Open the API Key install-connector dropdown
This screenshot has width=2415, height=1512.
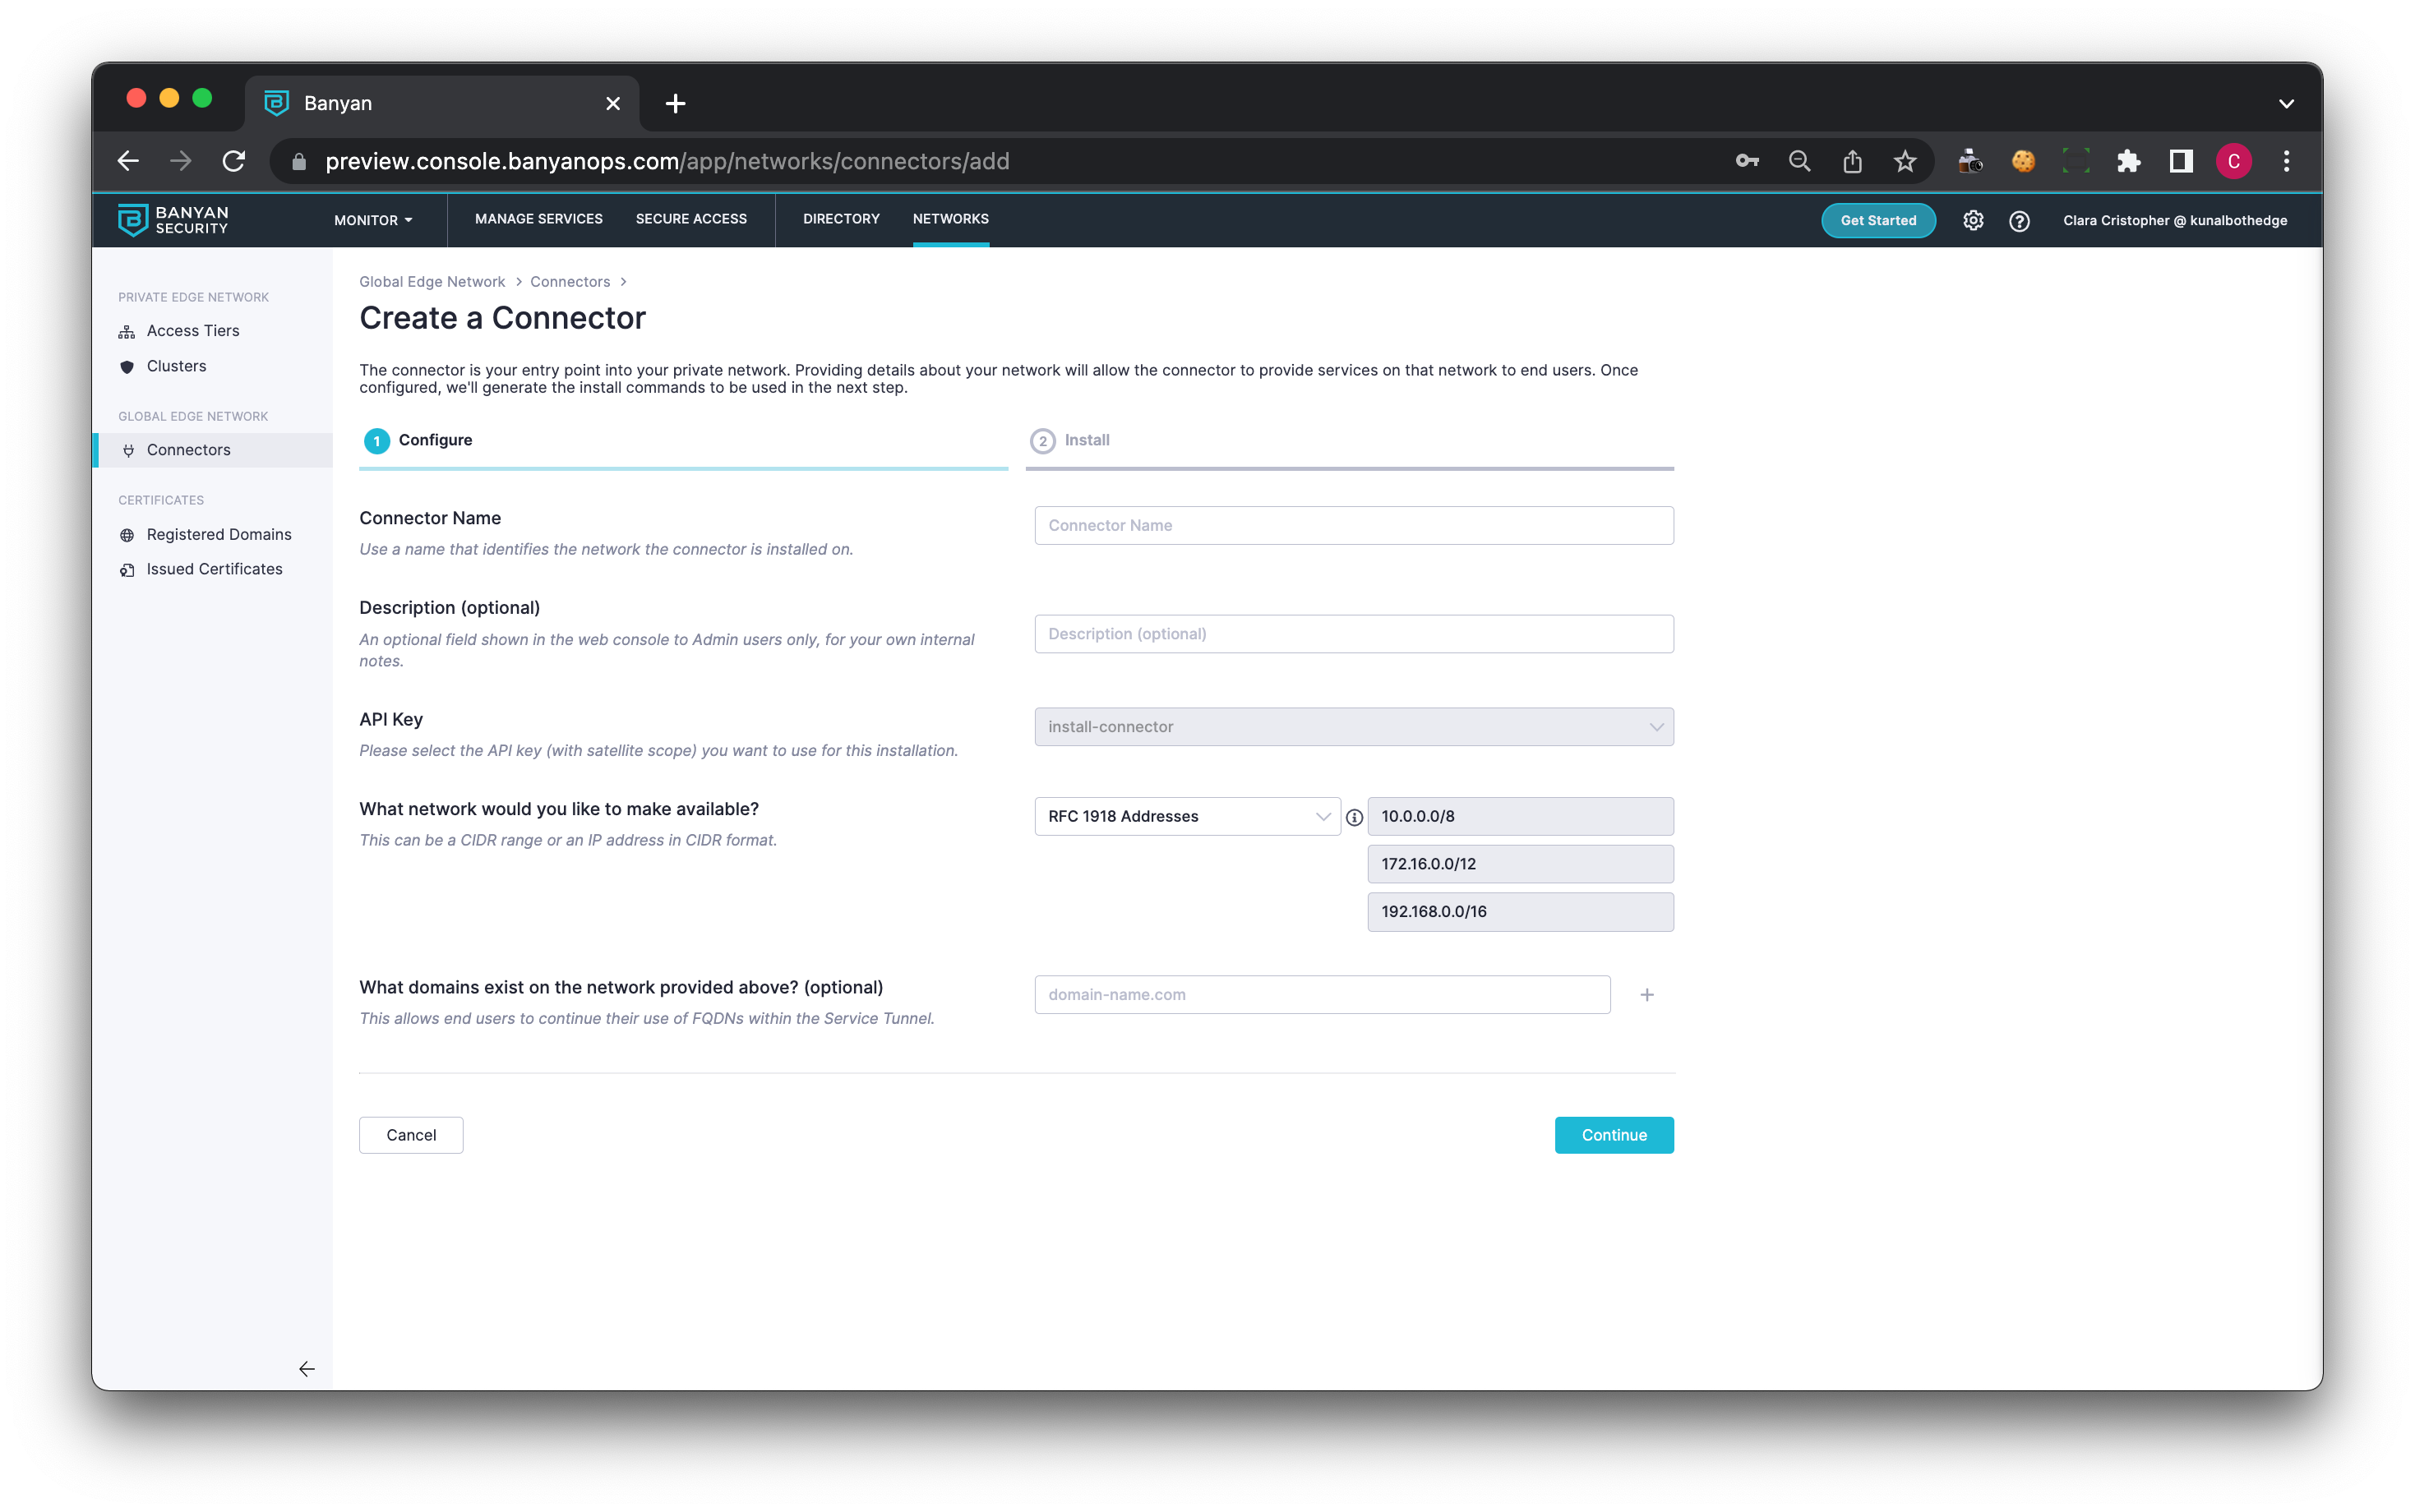pyautogui.click(x=1353, y=727)
